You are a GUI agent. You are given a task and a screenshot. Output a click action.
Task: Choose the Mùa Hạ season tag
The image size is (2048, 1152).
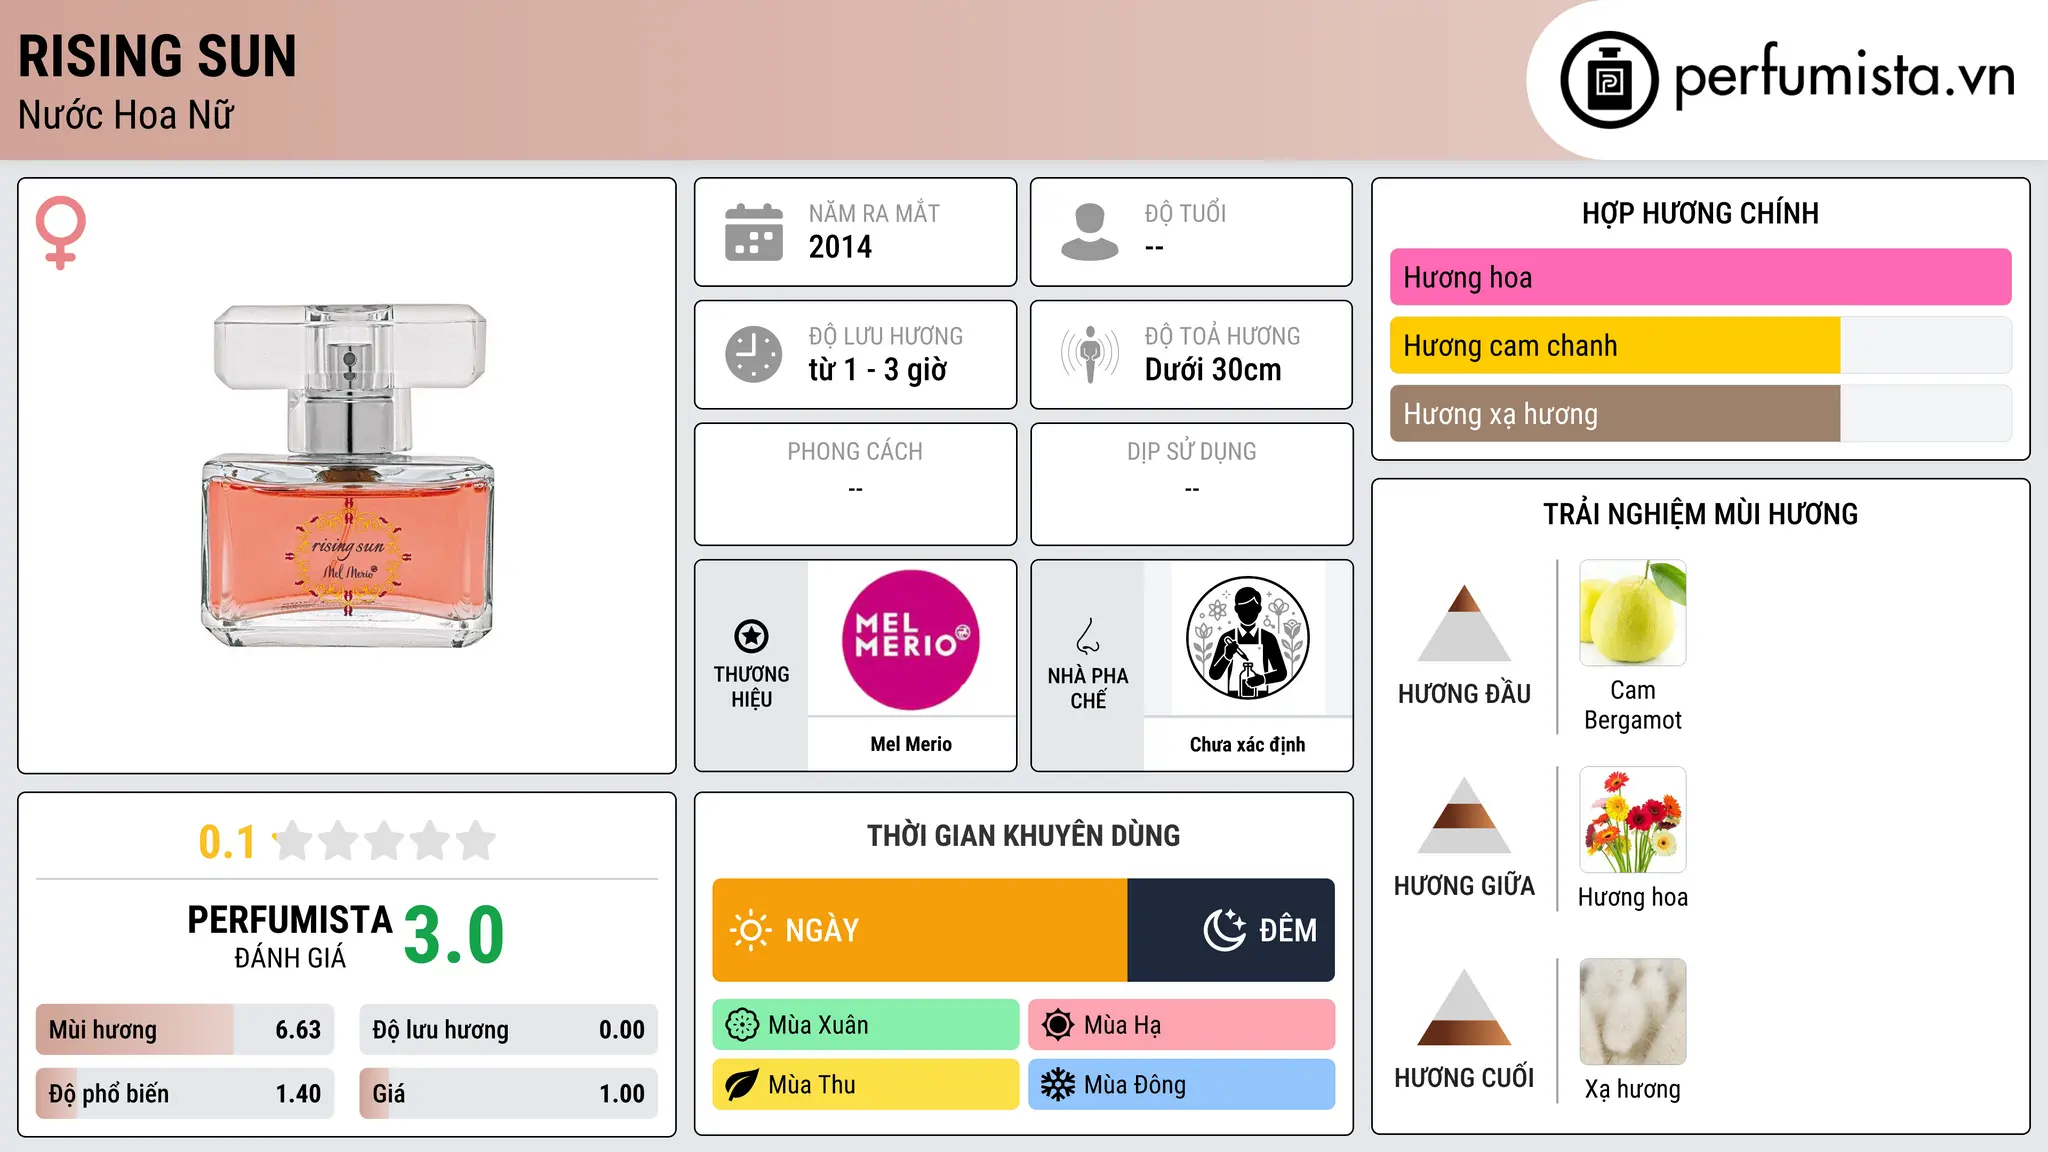(x=1182, y=1025)
